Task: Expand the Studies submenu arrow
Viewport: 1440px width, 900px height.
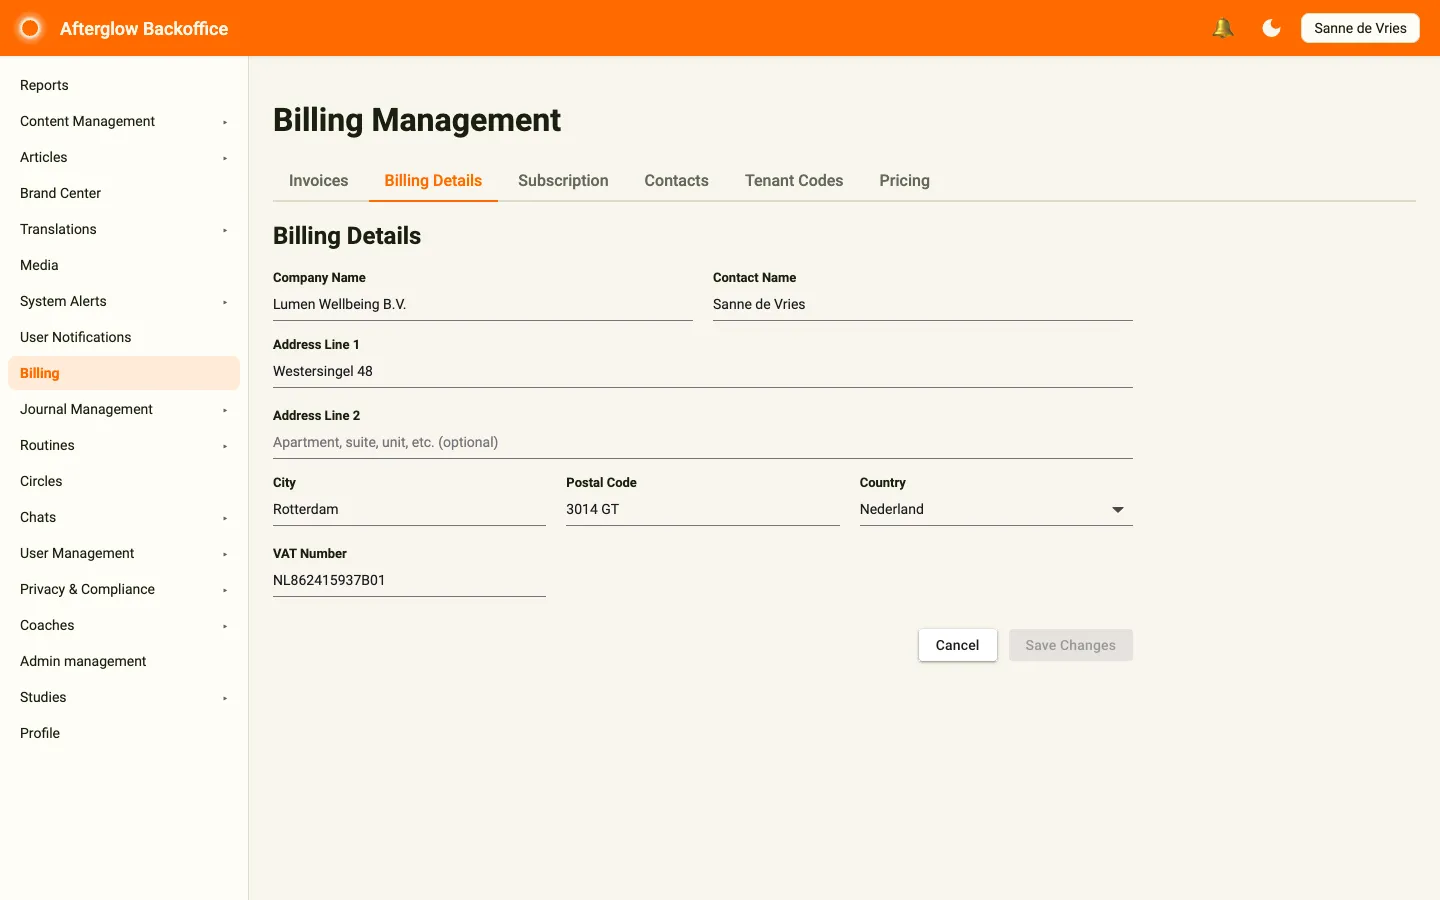Action: [x=225, y=698]
